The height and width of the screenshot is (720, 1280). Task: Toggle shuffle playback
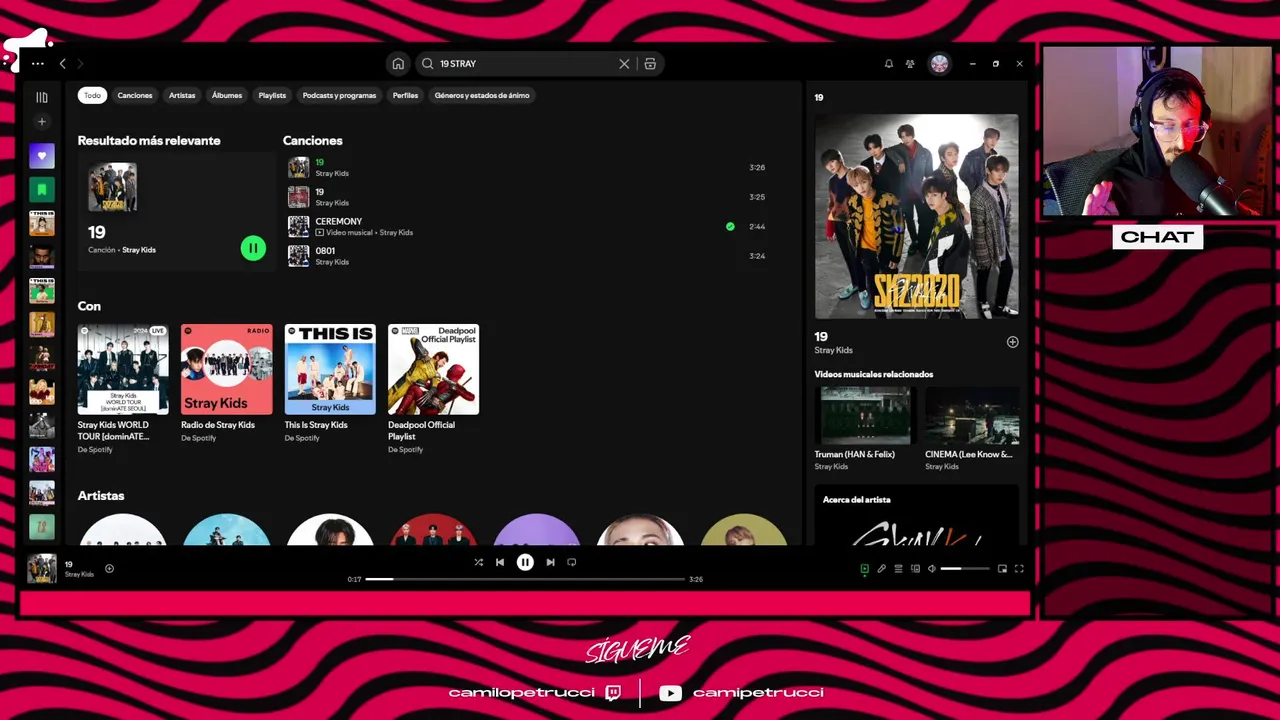click(x=478, y=562)
